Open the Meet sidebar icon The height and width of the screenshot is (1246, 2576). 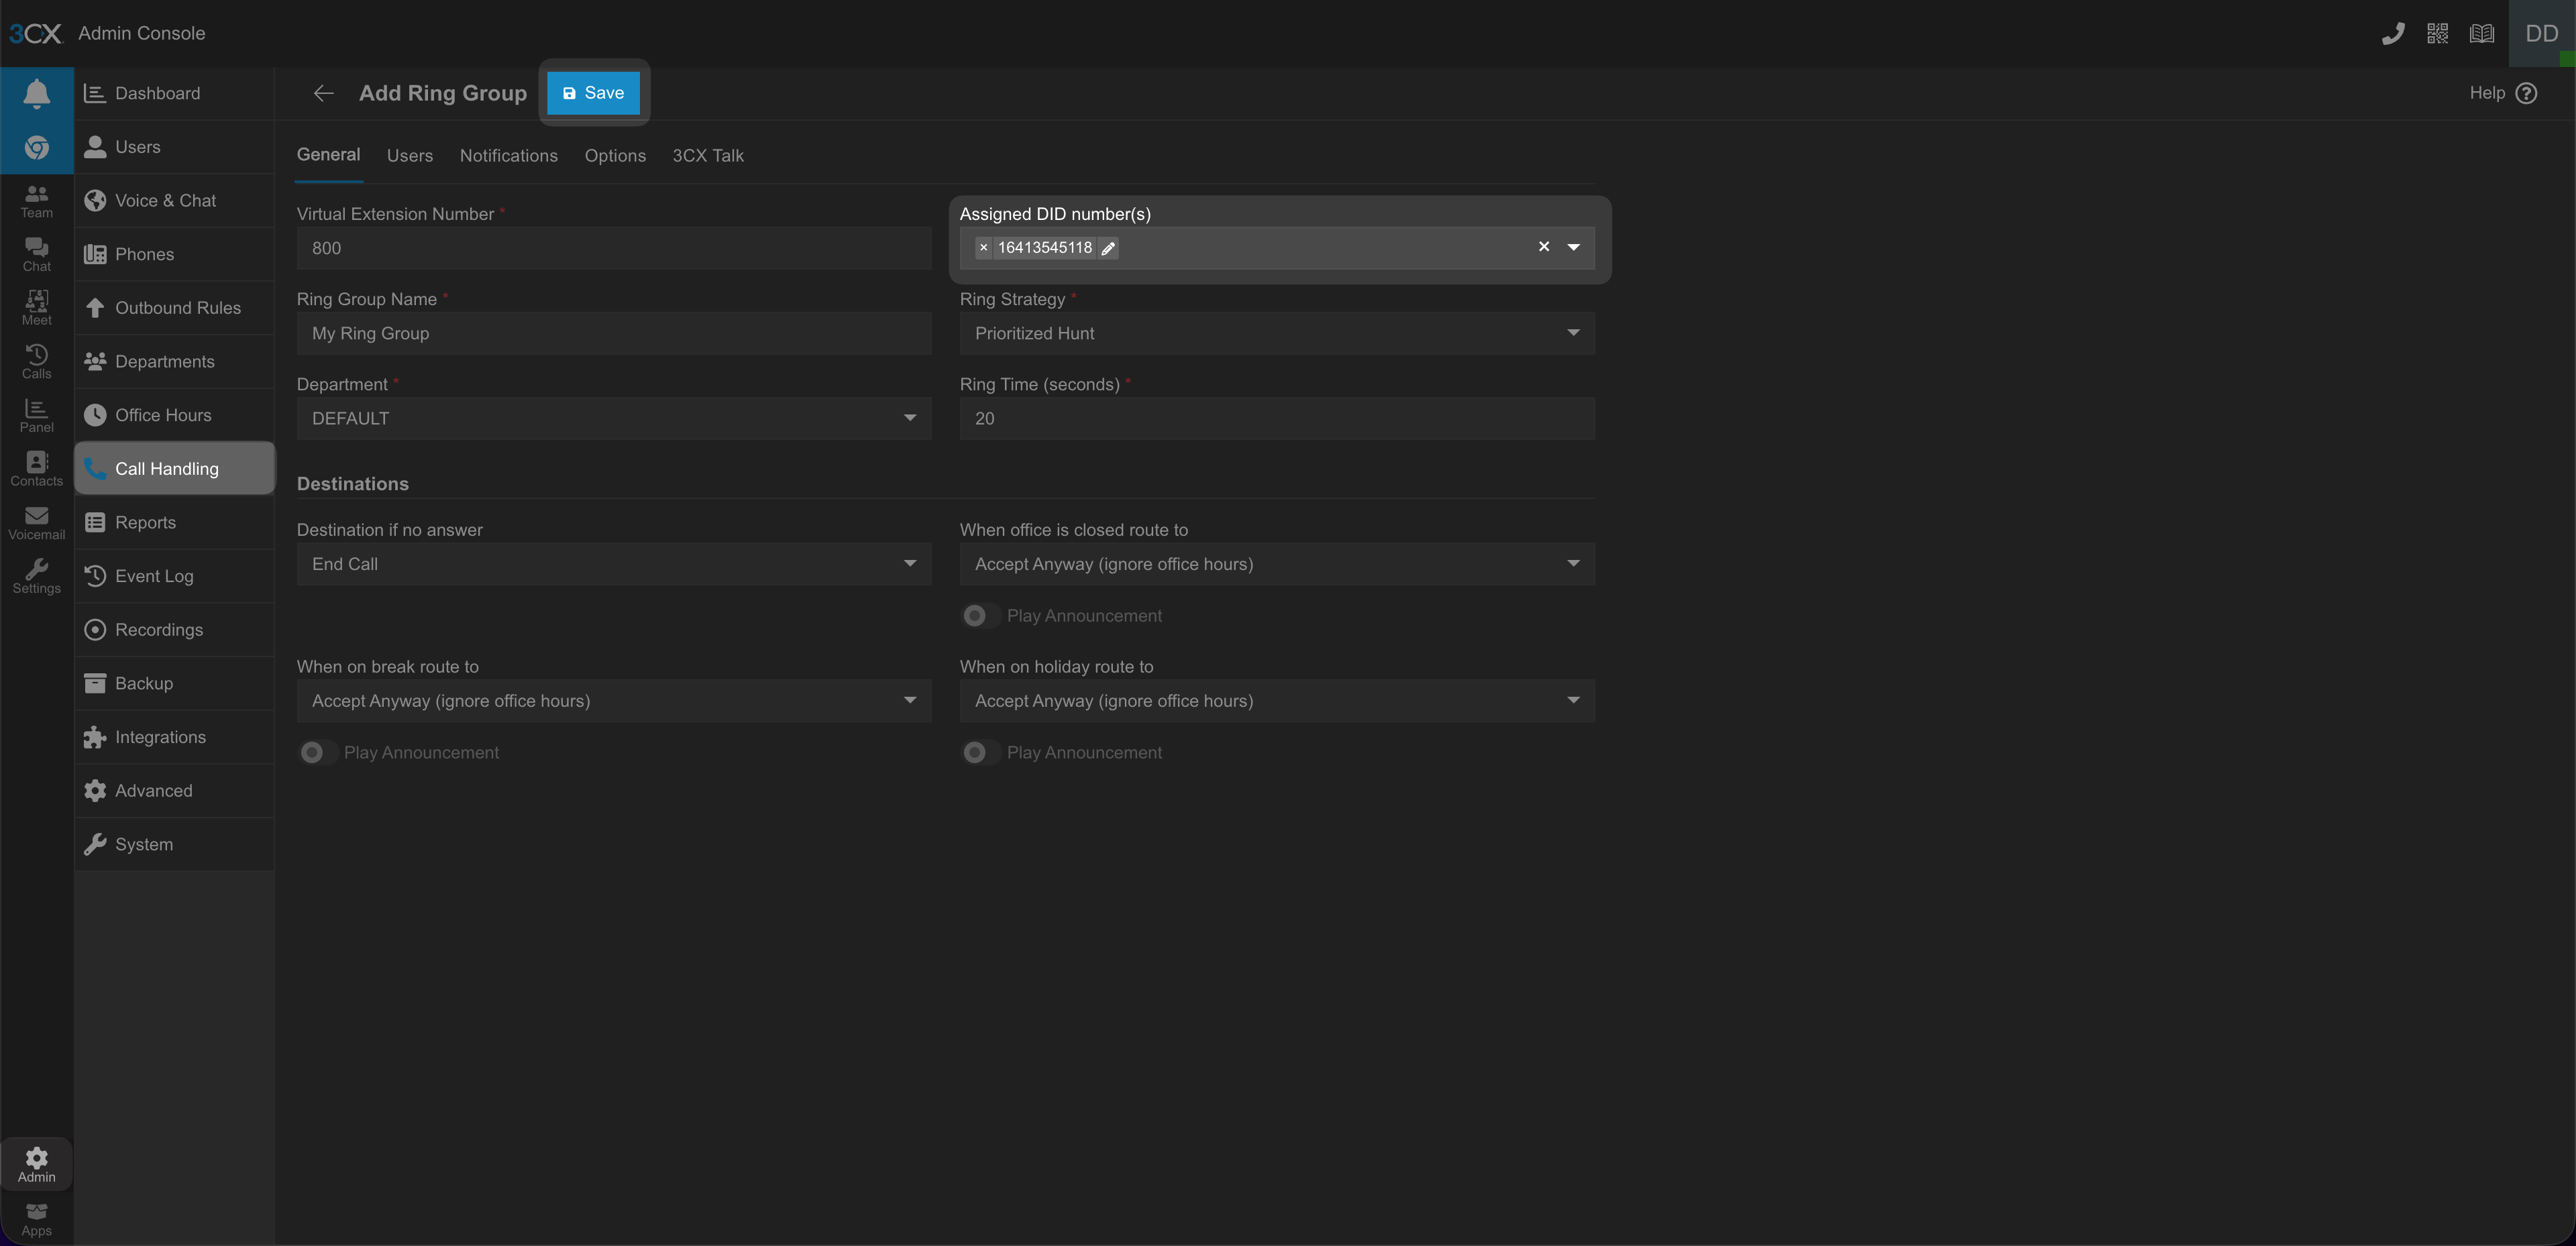pyautogui.click(x=36, y=307)
